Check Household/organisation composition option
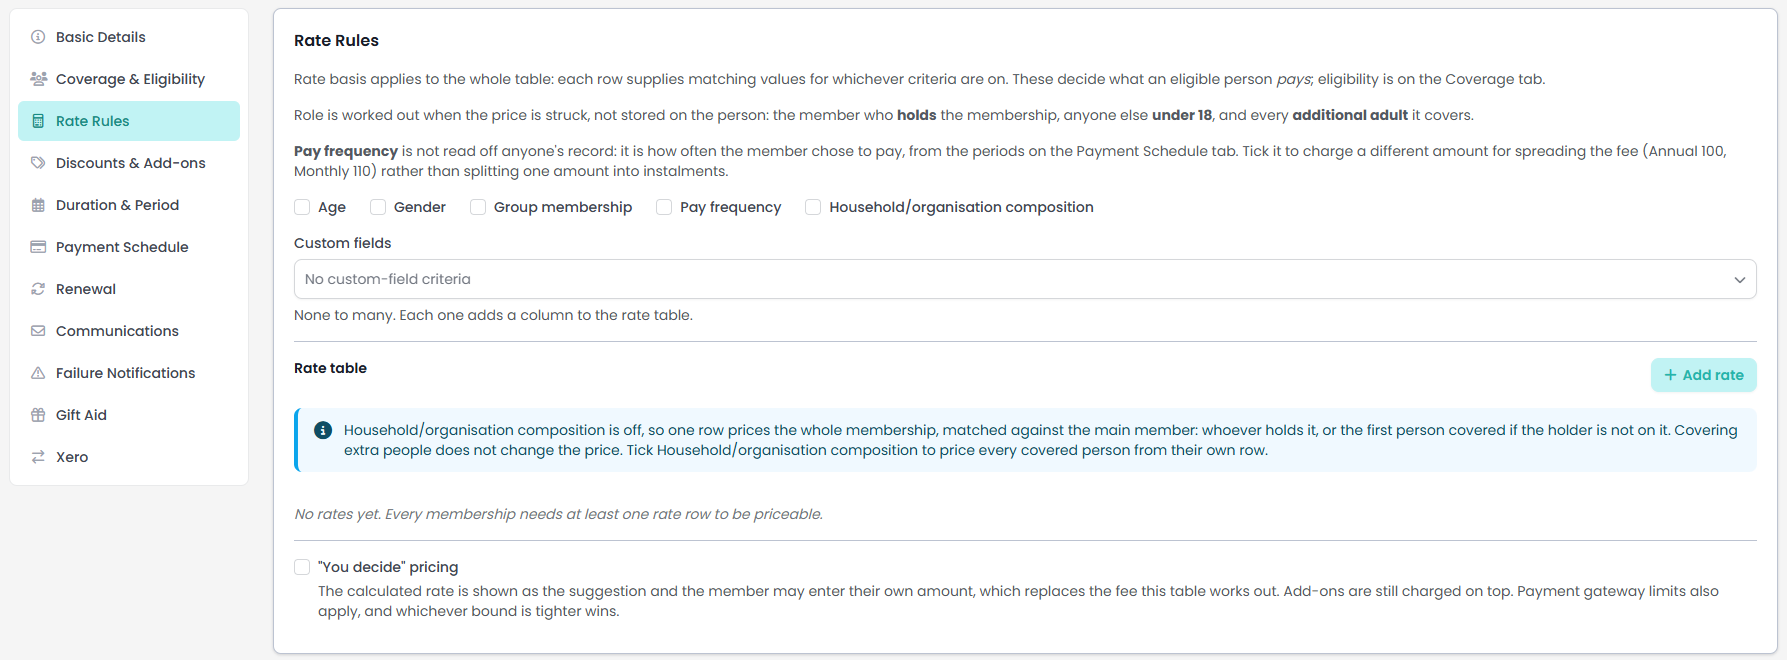The height and width of the screenshot is (660, 1787). pos(813,207)
